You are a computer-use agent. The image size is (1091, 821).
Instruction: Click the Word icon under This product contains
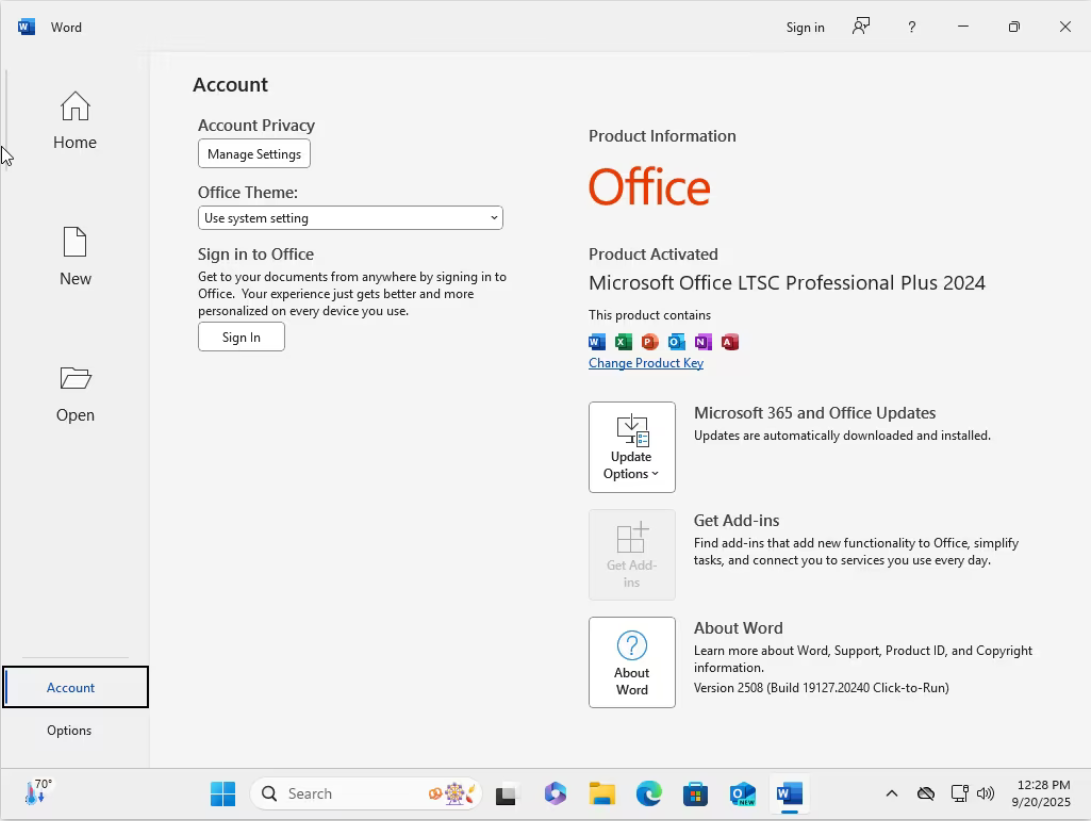point(596,342)
